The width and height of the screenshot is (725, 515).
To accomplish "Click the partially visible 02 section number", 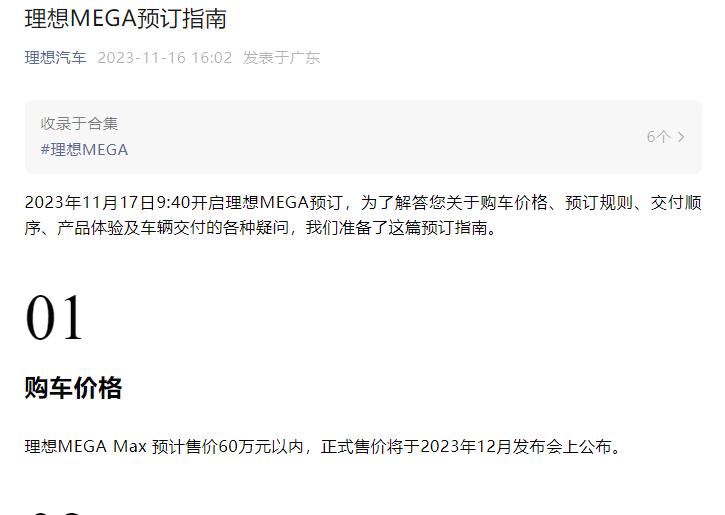I will coord(54,513).
